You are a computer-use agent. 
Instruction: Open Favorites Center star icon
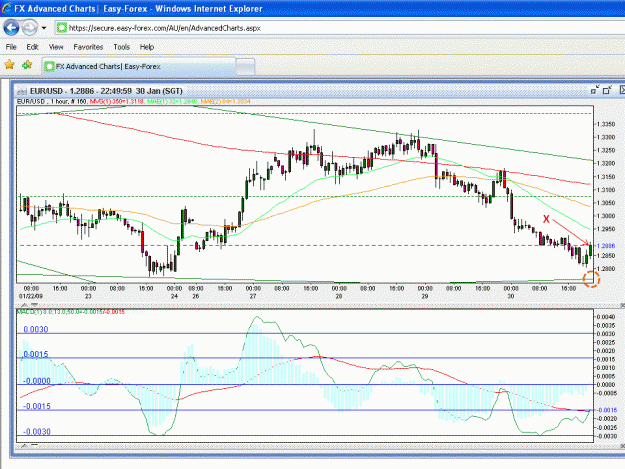10,65
